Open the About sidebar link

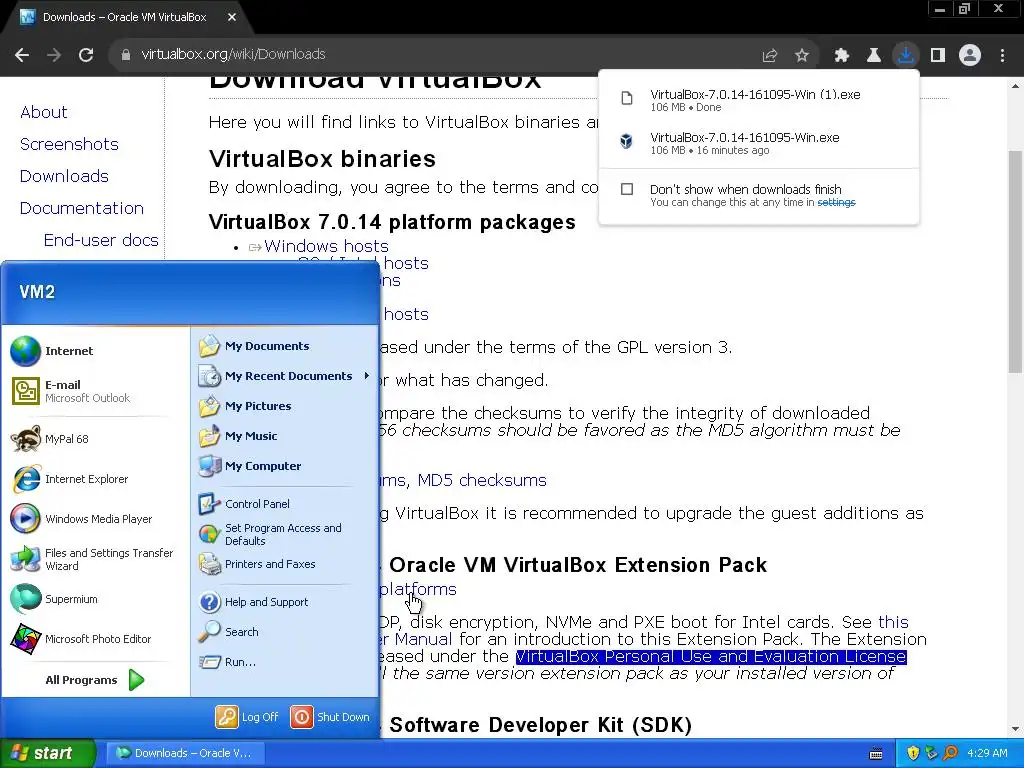[x=44, y=112]
